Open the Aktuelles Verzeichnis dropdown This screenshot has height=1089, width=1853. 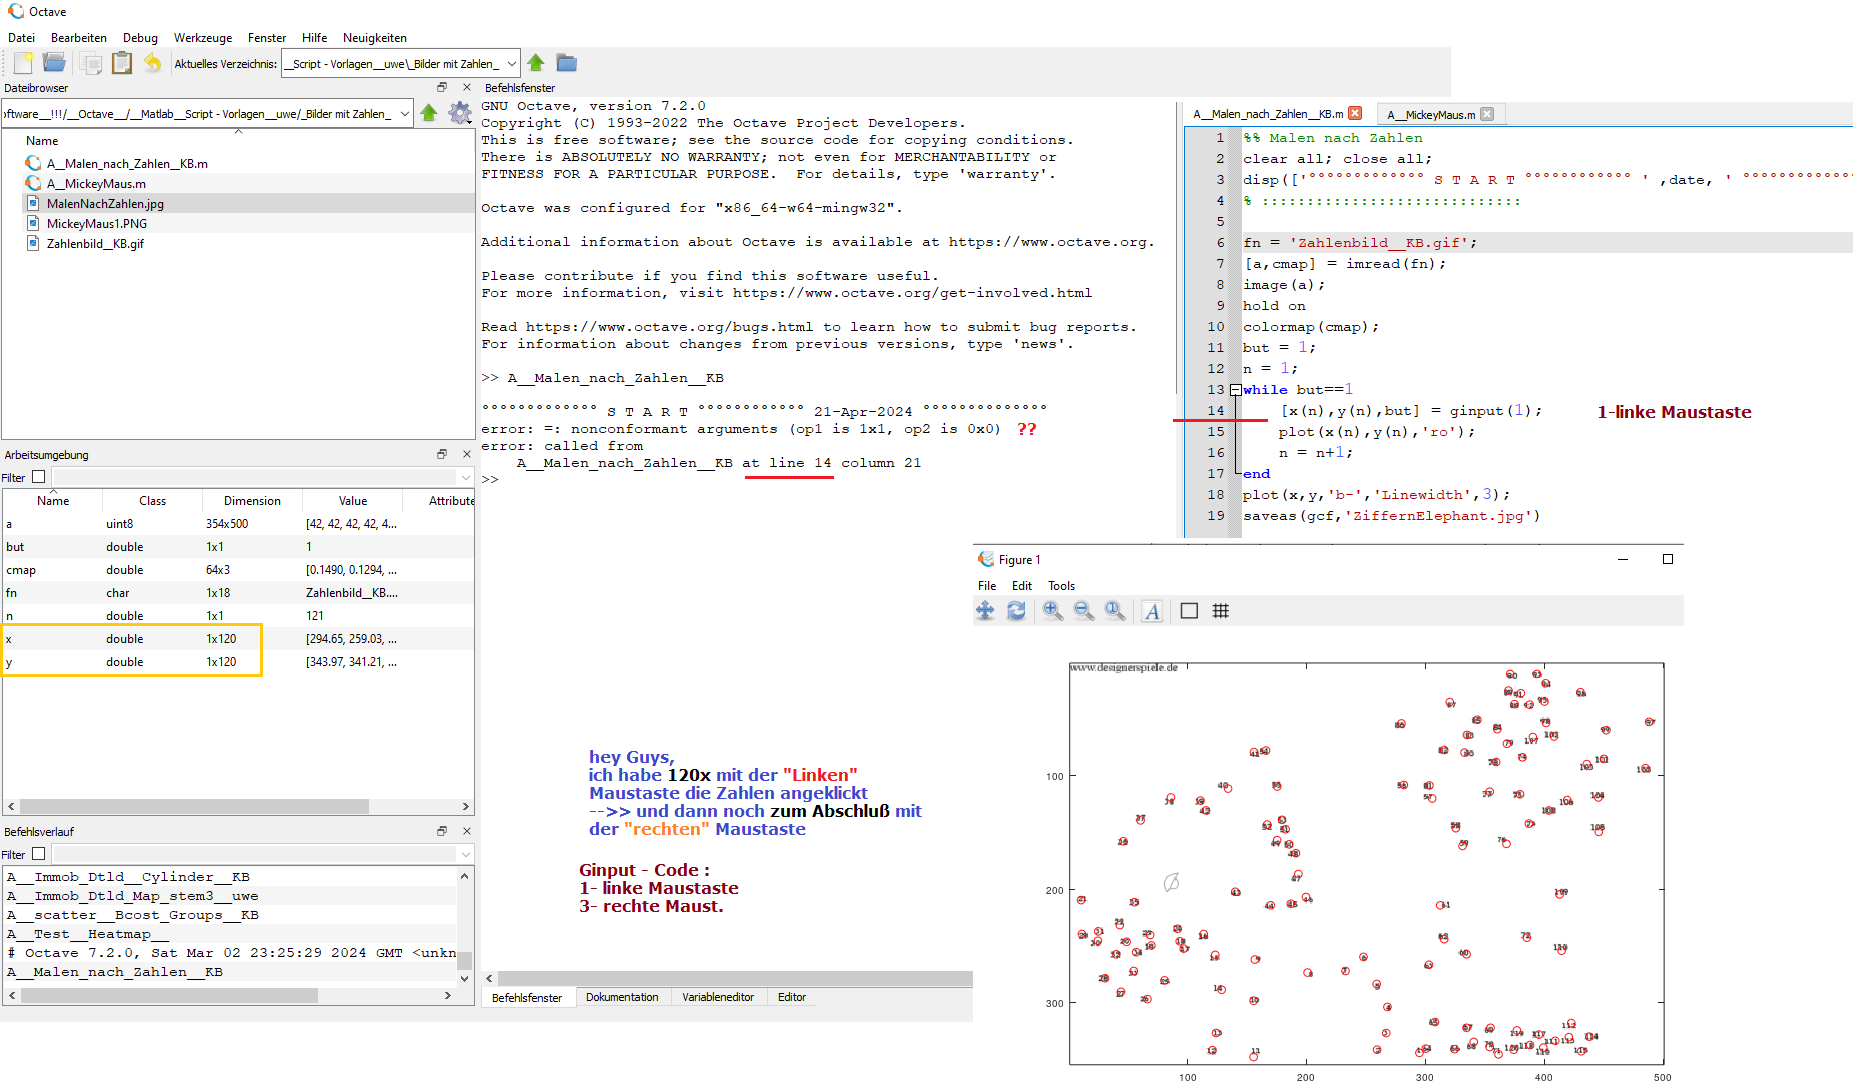511,64
